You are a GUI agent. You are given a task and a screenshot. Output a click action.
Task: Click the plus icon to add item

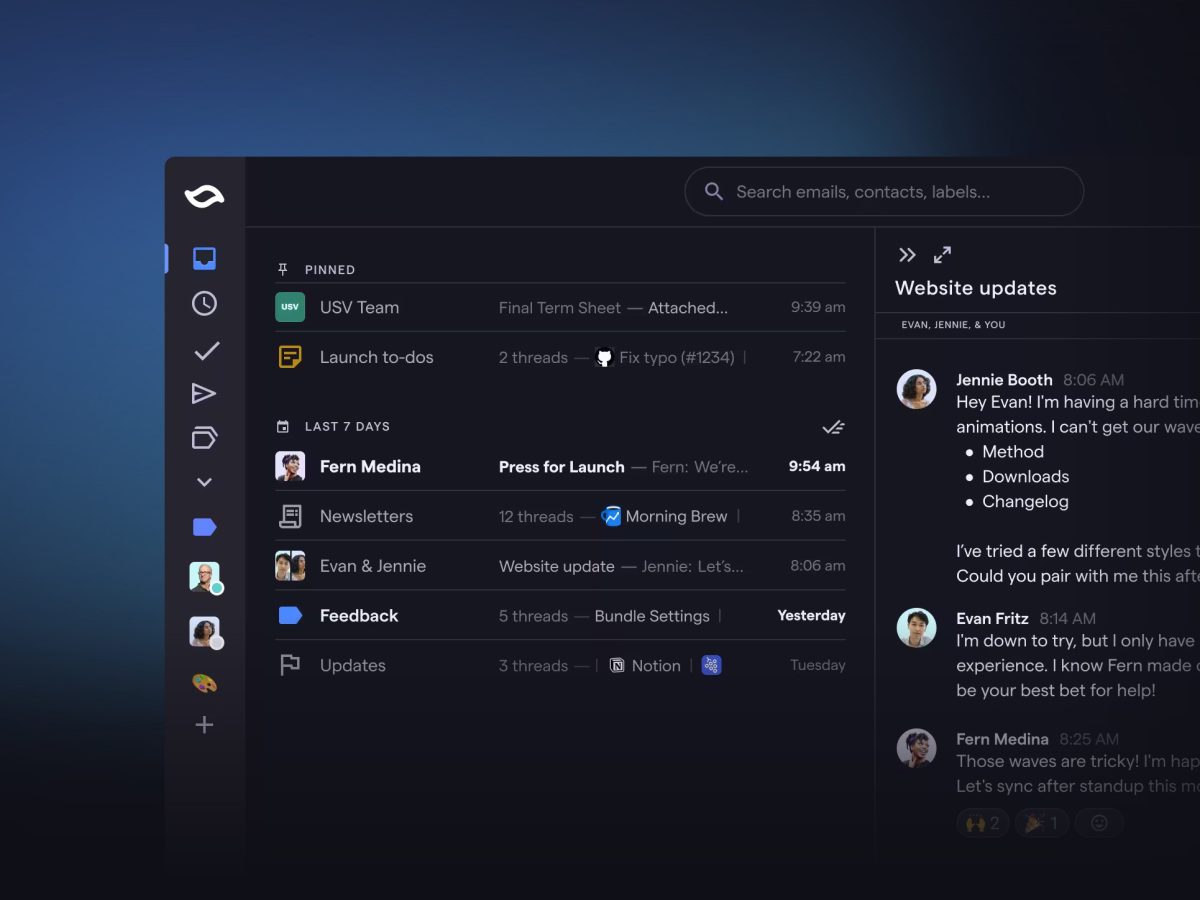point(204,725)
